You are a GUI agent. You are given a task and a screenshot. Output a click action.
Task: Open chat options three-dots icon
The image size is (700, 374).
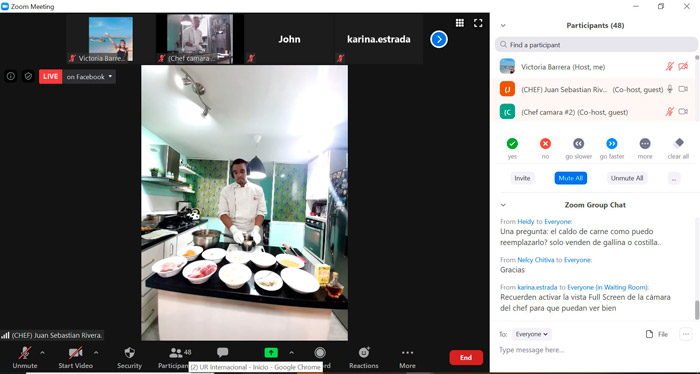point(685,334)
